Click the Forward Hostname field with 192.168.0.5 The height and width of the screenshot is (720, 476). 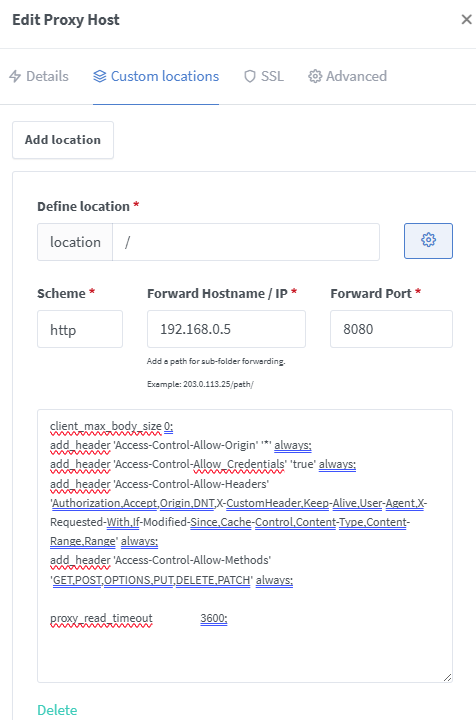pyautogui.click(x=226, y=329)
